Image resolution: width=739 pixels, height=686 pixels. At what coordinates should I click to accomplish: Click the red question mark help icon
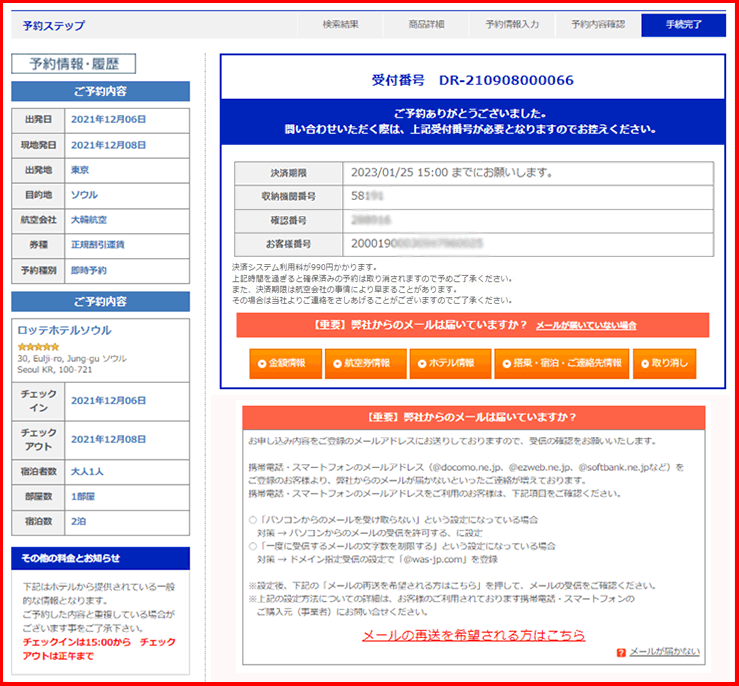coord(621,652)
